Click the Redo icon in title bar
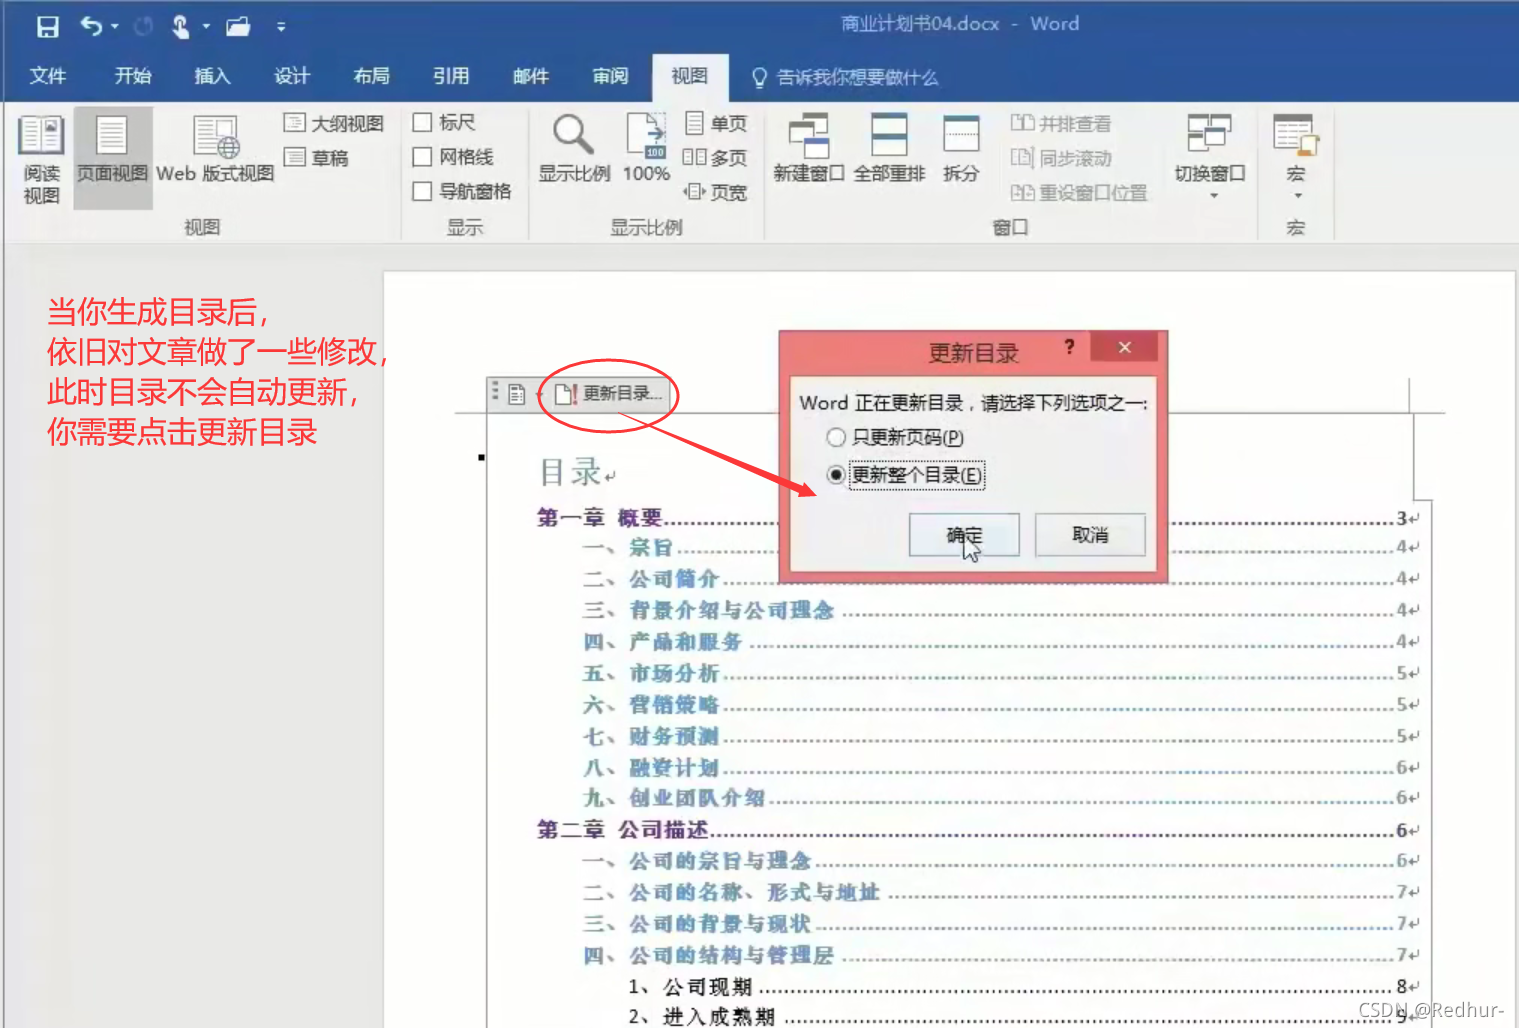 click(x=144, y=27)
